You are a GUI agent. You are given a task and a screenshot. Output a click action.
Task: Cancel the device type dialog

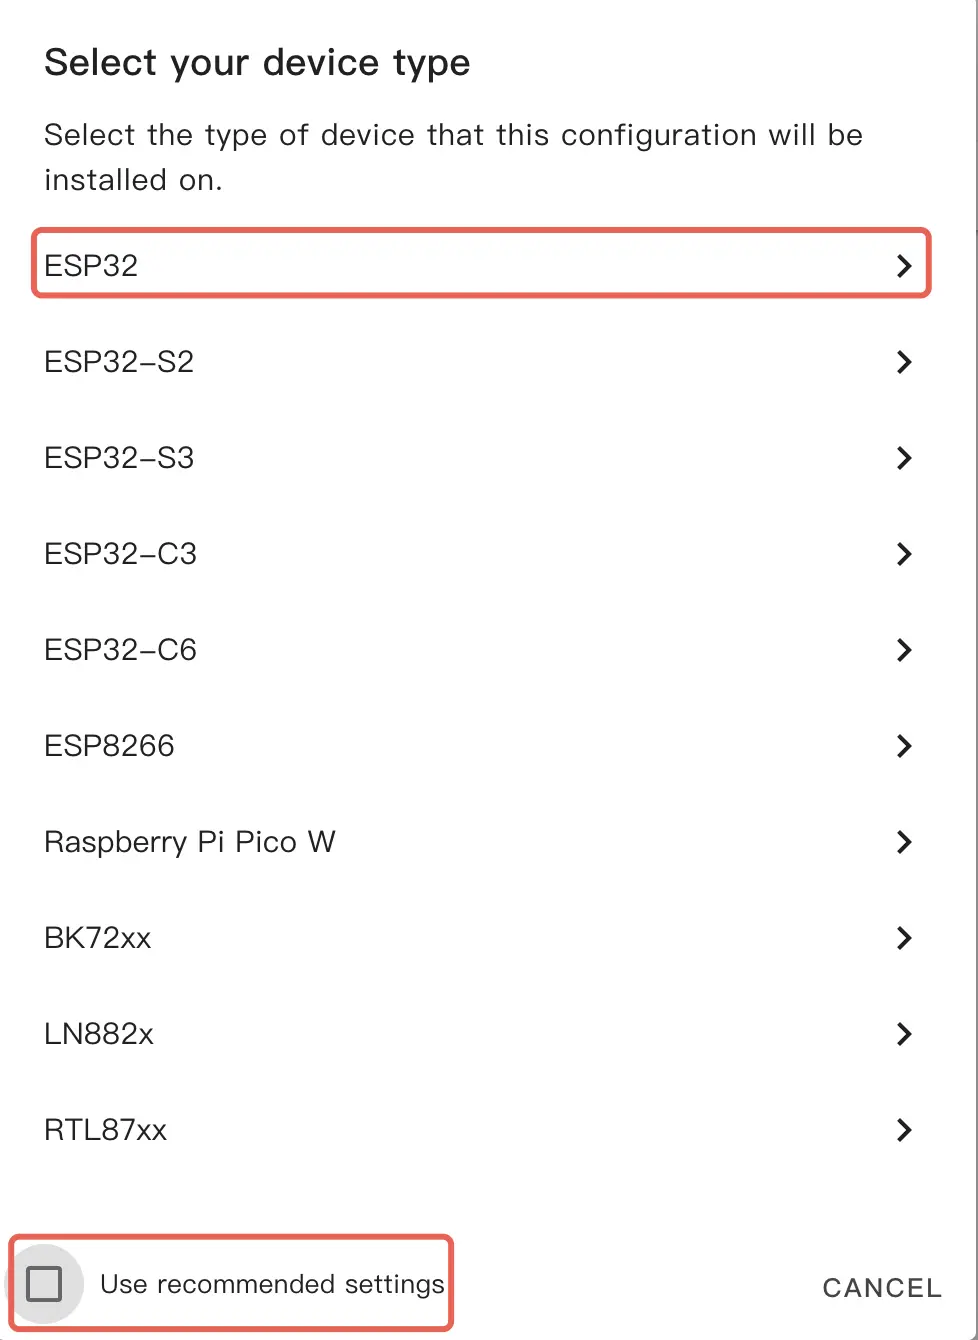pyautogui.click(x=882, y=1288)
